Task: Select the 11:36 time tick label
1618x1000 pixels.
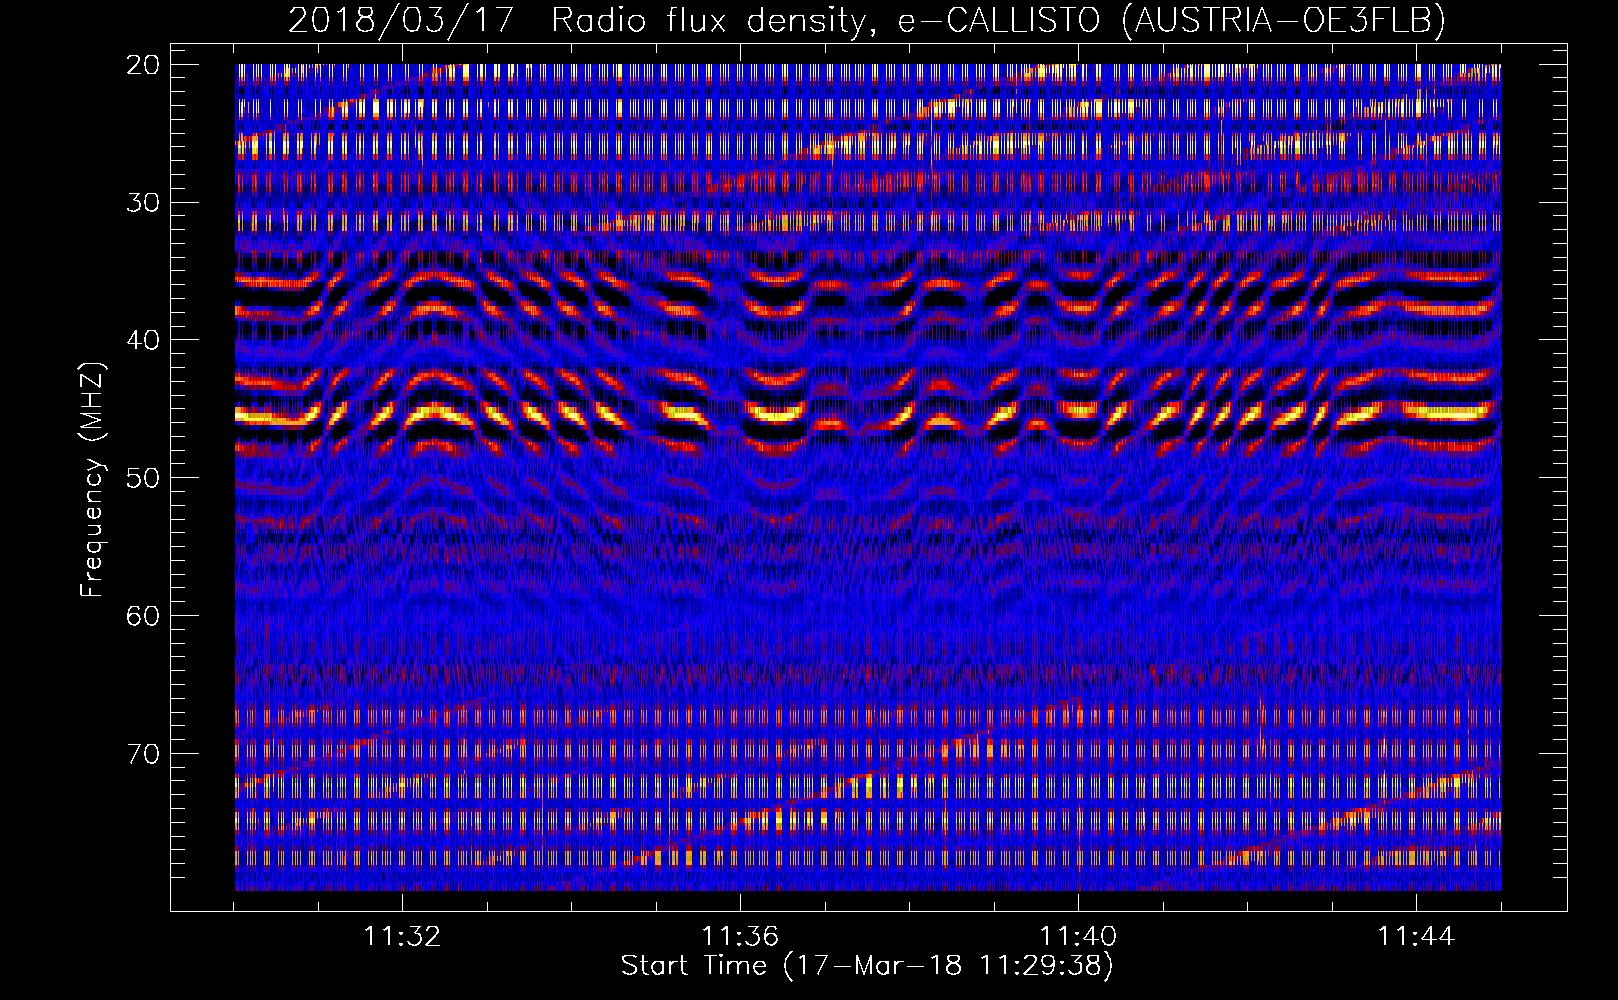Action: tap(740, 937)
